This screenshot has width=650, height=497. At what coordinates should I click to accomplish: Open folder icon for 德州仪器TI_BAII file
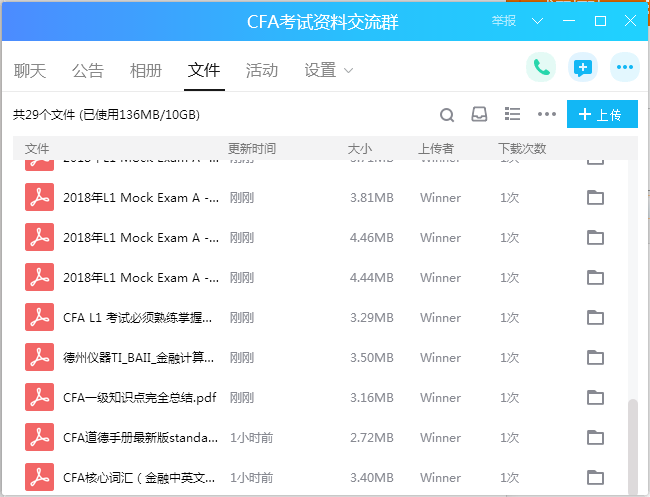coord(595,357)
